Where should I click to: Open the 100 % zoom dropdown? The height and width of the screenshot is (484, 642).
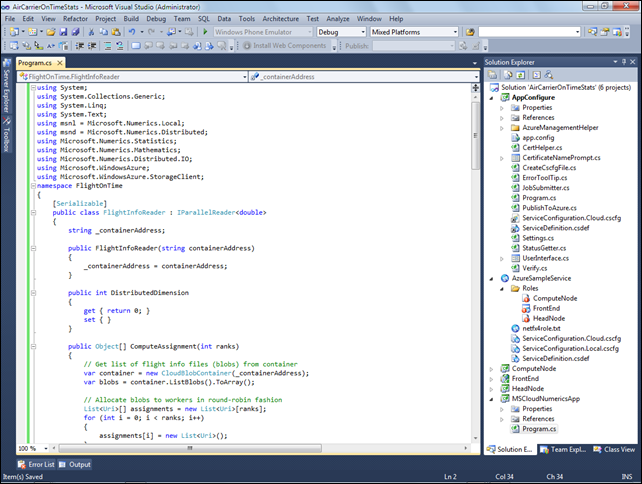(x=46, y=448)
